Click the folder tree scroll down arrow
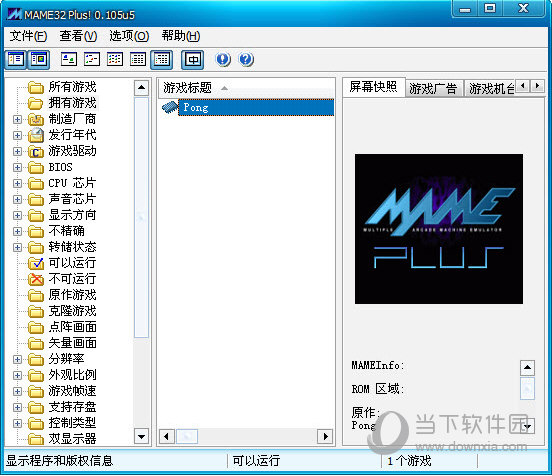 (142, 437)
